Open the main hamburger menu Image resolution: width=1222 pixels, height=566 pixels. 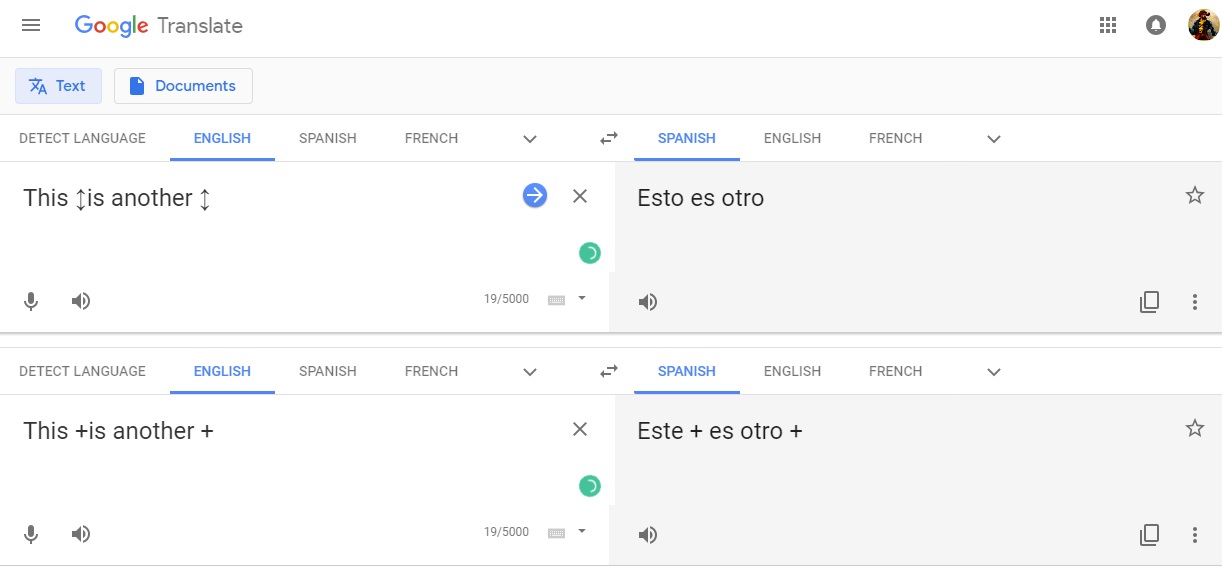tap(31, 26)
